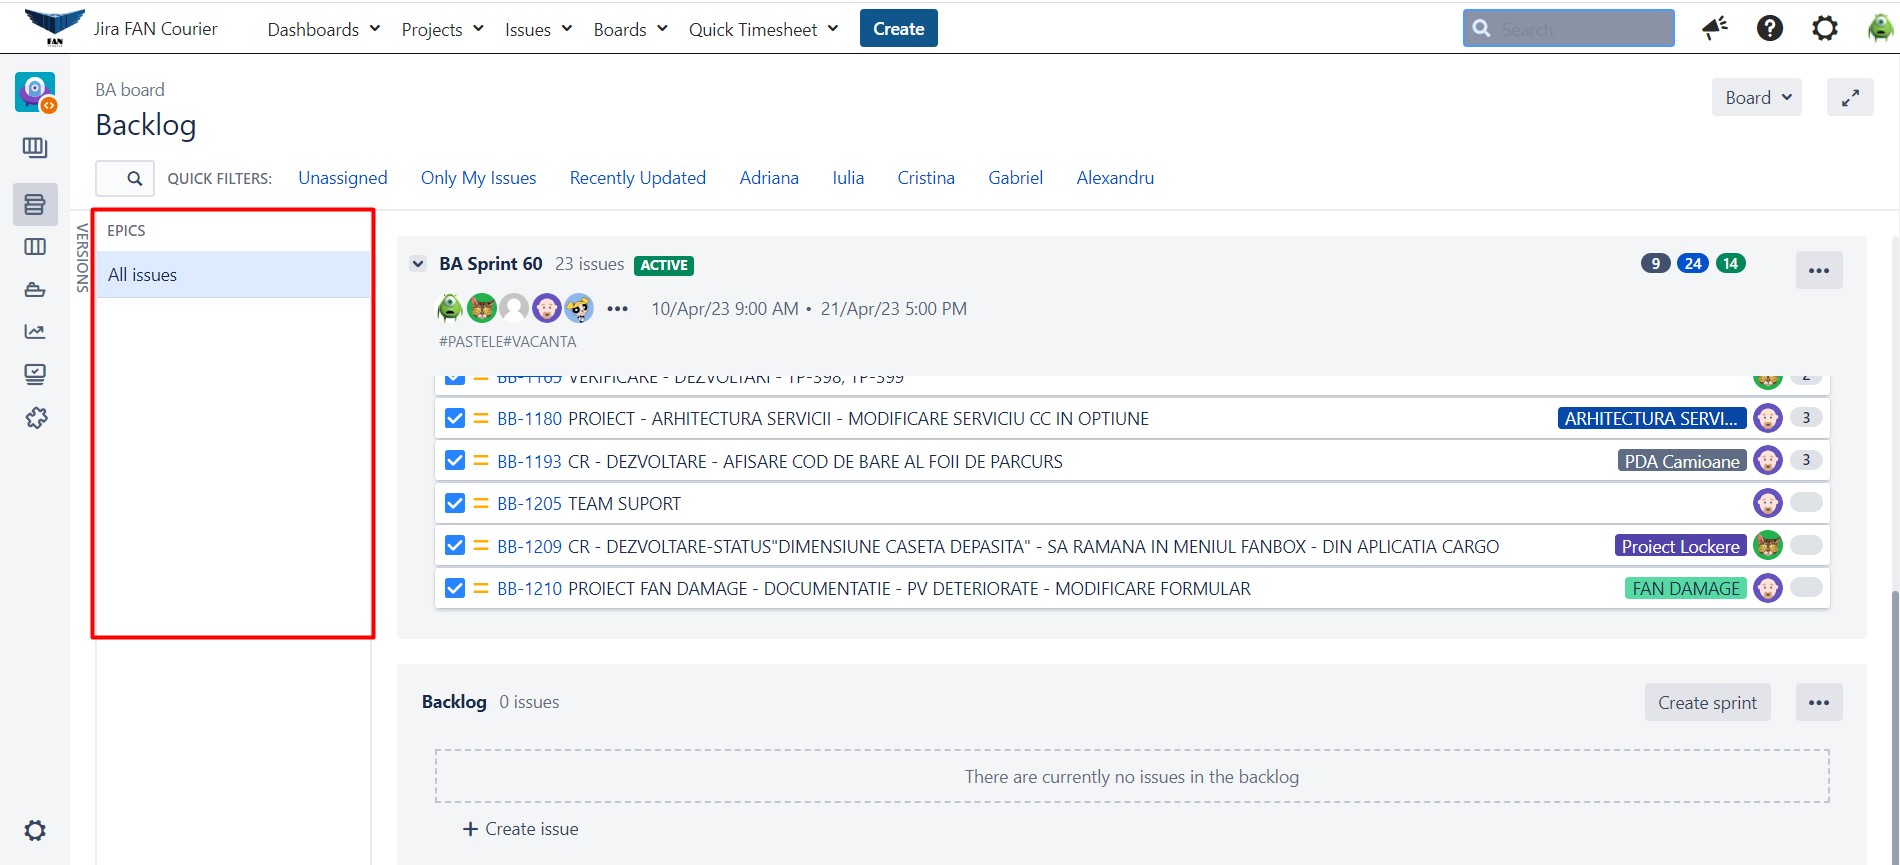Select All issues in the Epics panel
This screenshot has width=1900, height=865.
tap(232, 274)
